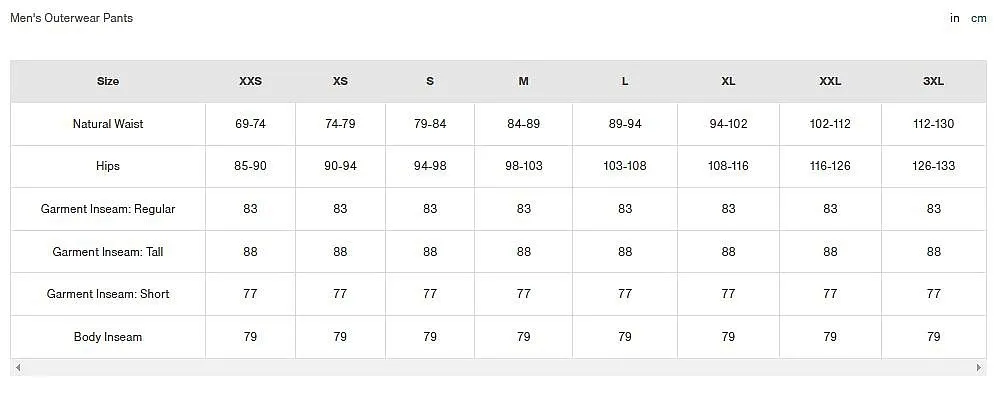Click the Garment Inseam: Tall row label
Image resolution: width=1000 pixels, height=400 pixels.
[108, 251]
